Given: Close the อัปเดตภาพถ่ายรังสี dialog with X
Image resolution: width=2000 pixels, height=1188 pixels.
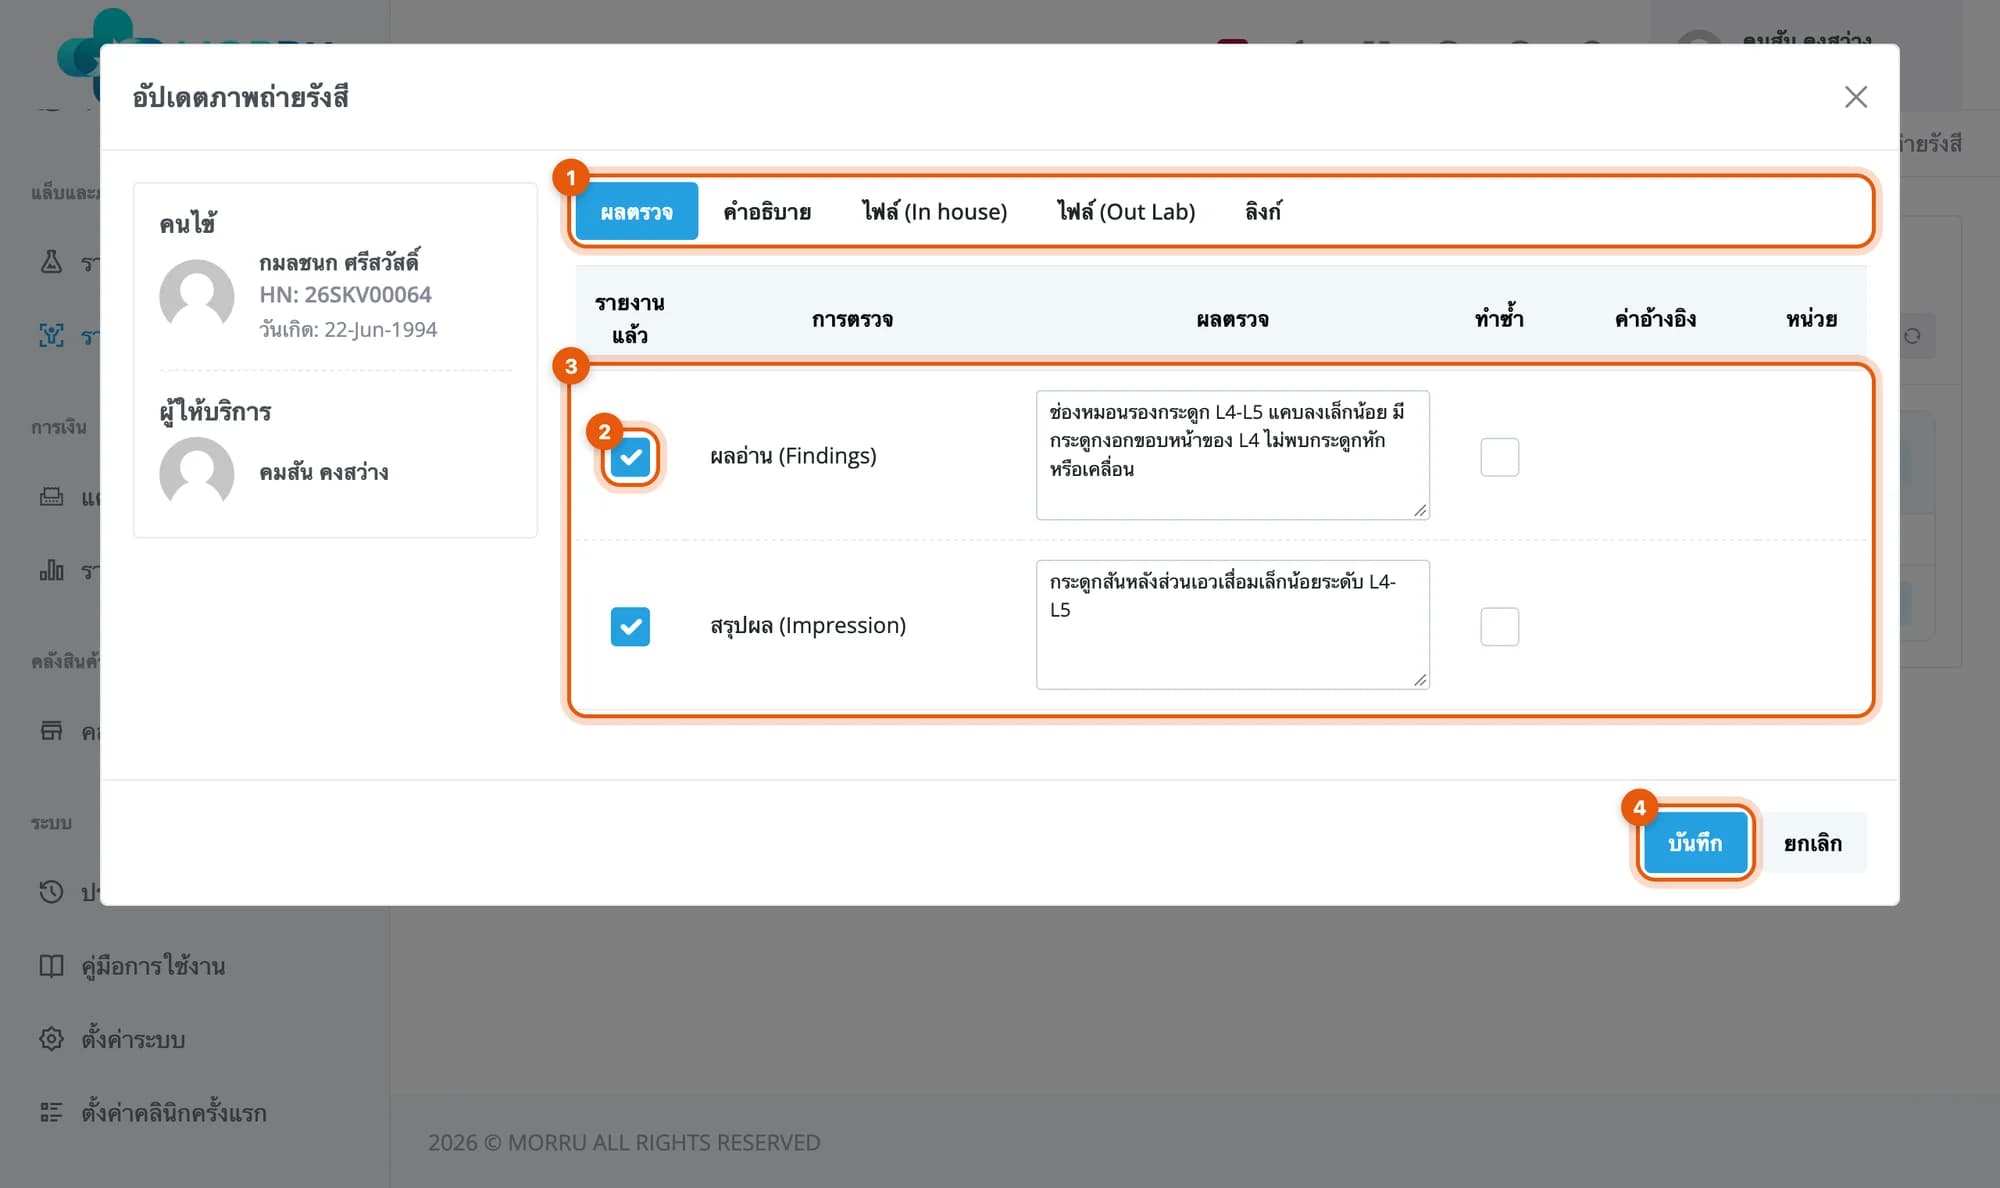Looking at the screenshot, I should (x=1856, y=97).
